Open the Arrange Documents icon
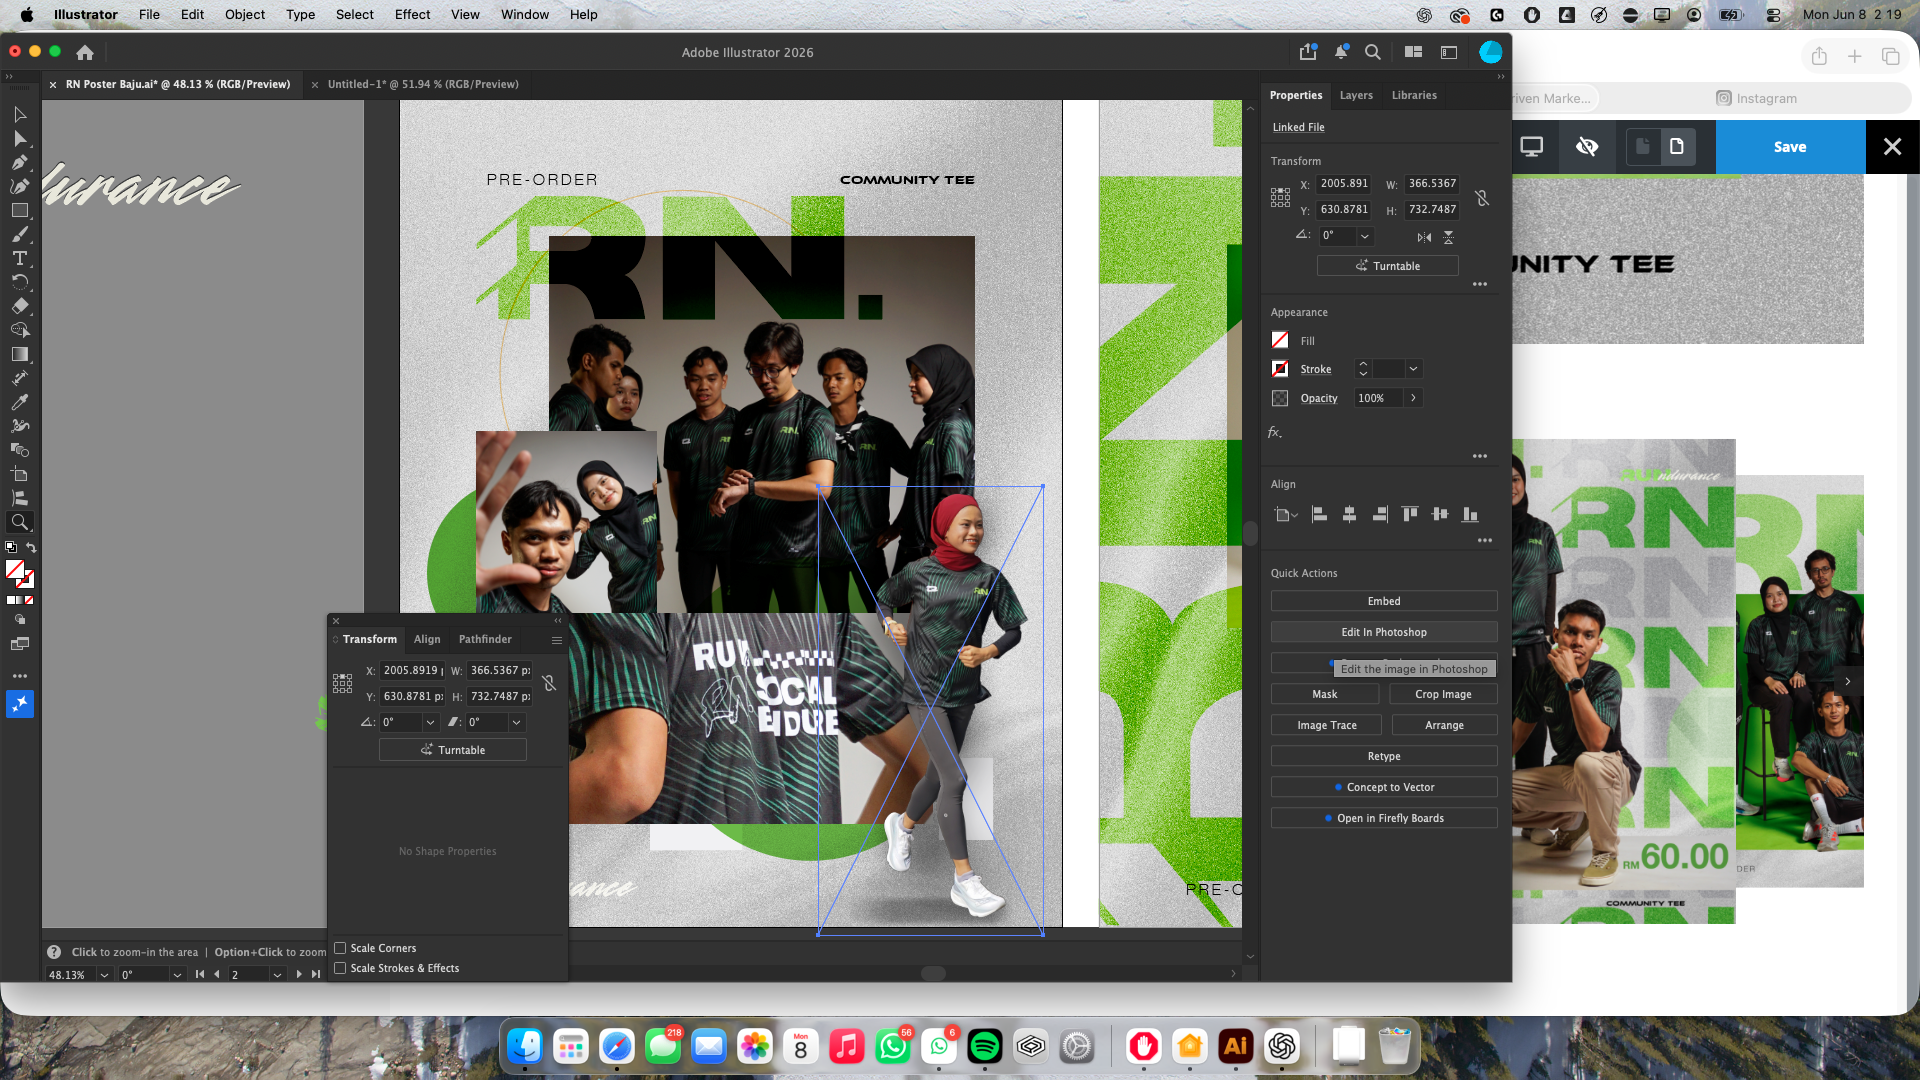1920x1080 pixels. pos(1413,52)
